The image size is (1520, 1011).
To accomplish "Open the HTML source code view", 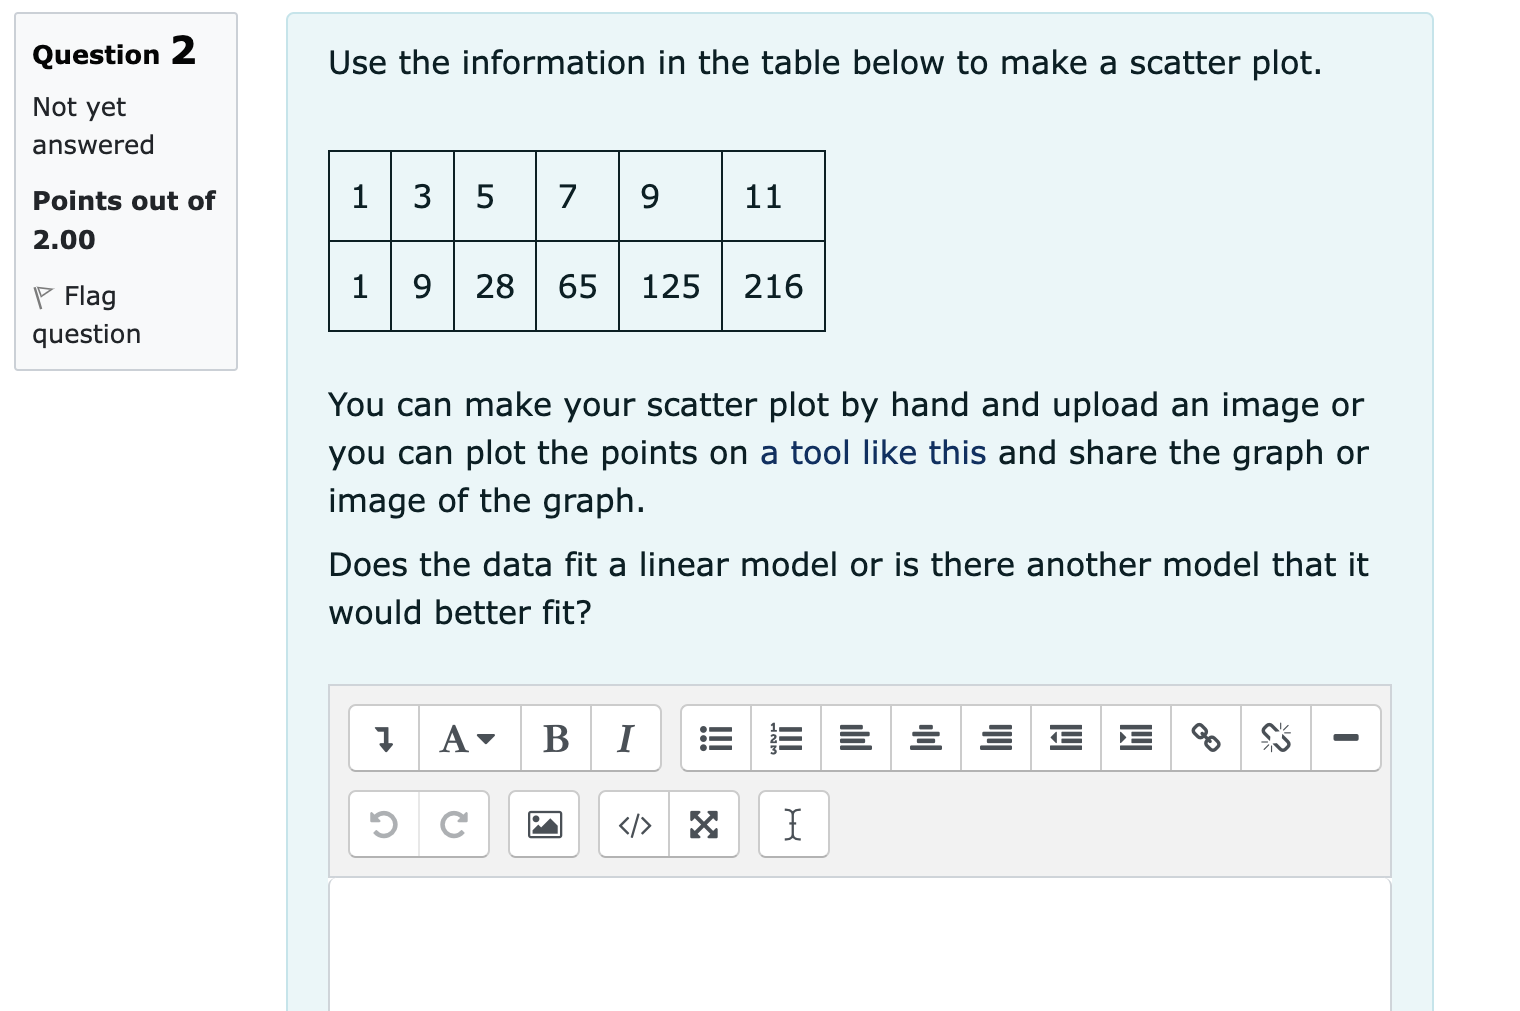I will click(x=634, y=824).
